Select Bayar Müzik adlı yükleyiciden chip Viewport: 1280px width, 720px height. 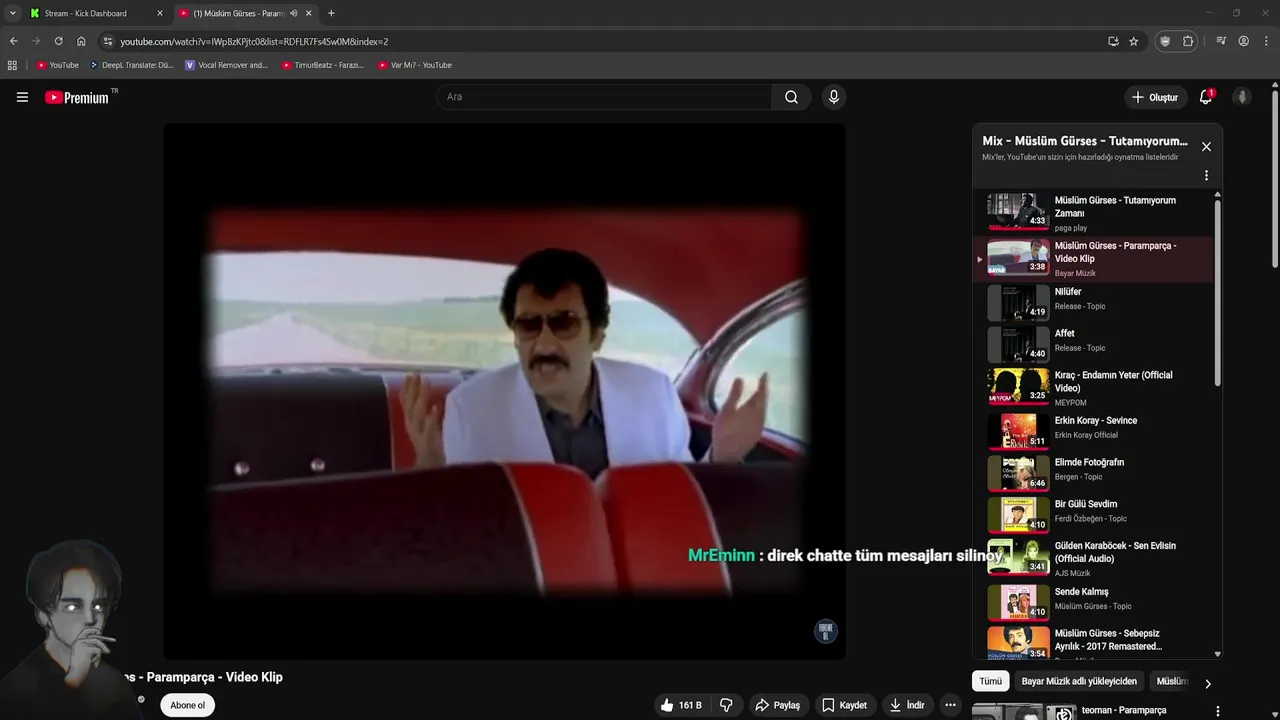click(1079, 681)
